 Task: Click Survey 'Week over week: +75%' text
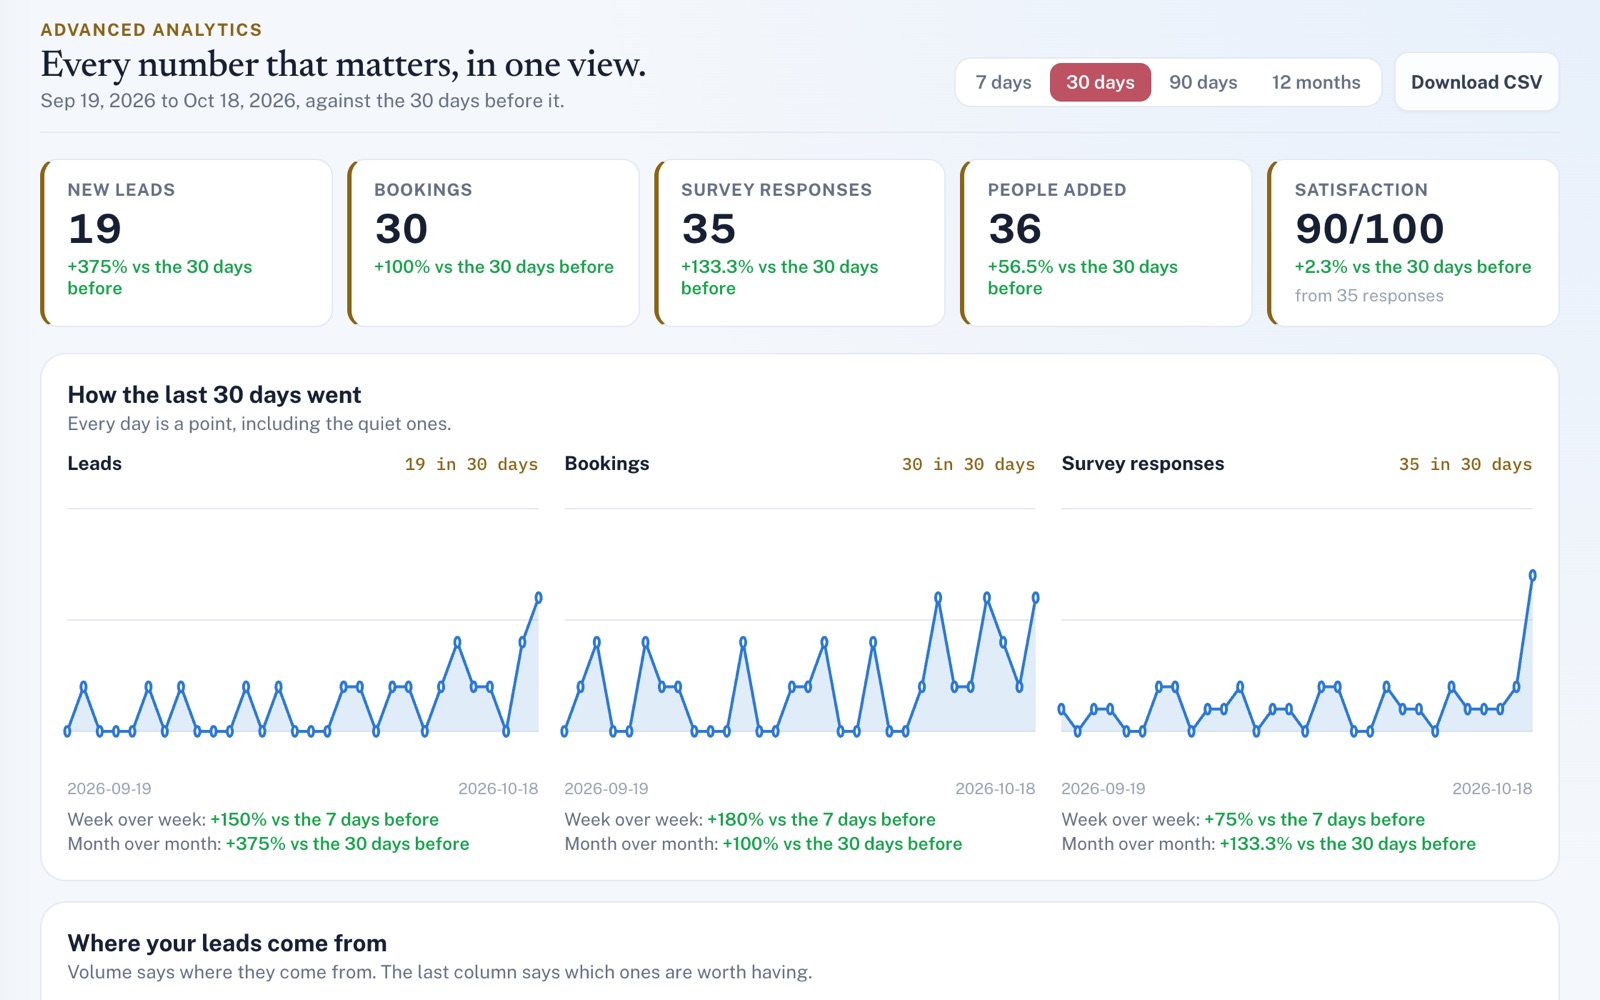click(x=1243, y=820)
